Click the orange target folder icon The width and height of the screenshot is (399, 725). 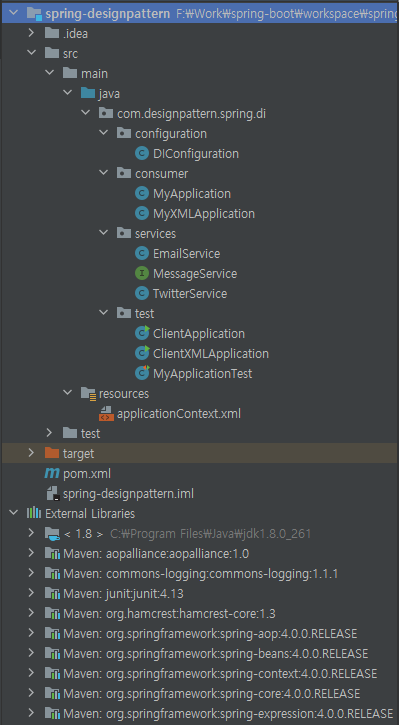click(x=51, y=453)
